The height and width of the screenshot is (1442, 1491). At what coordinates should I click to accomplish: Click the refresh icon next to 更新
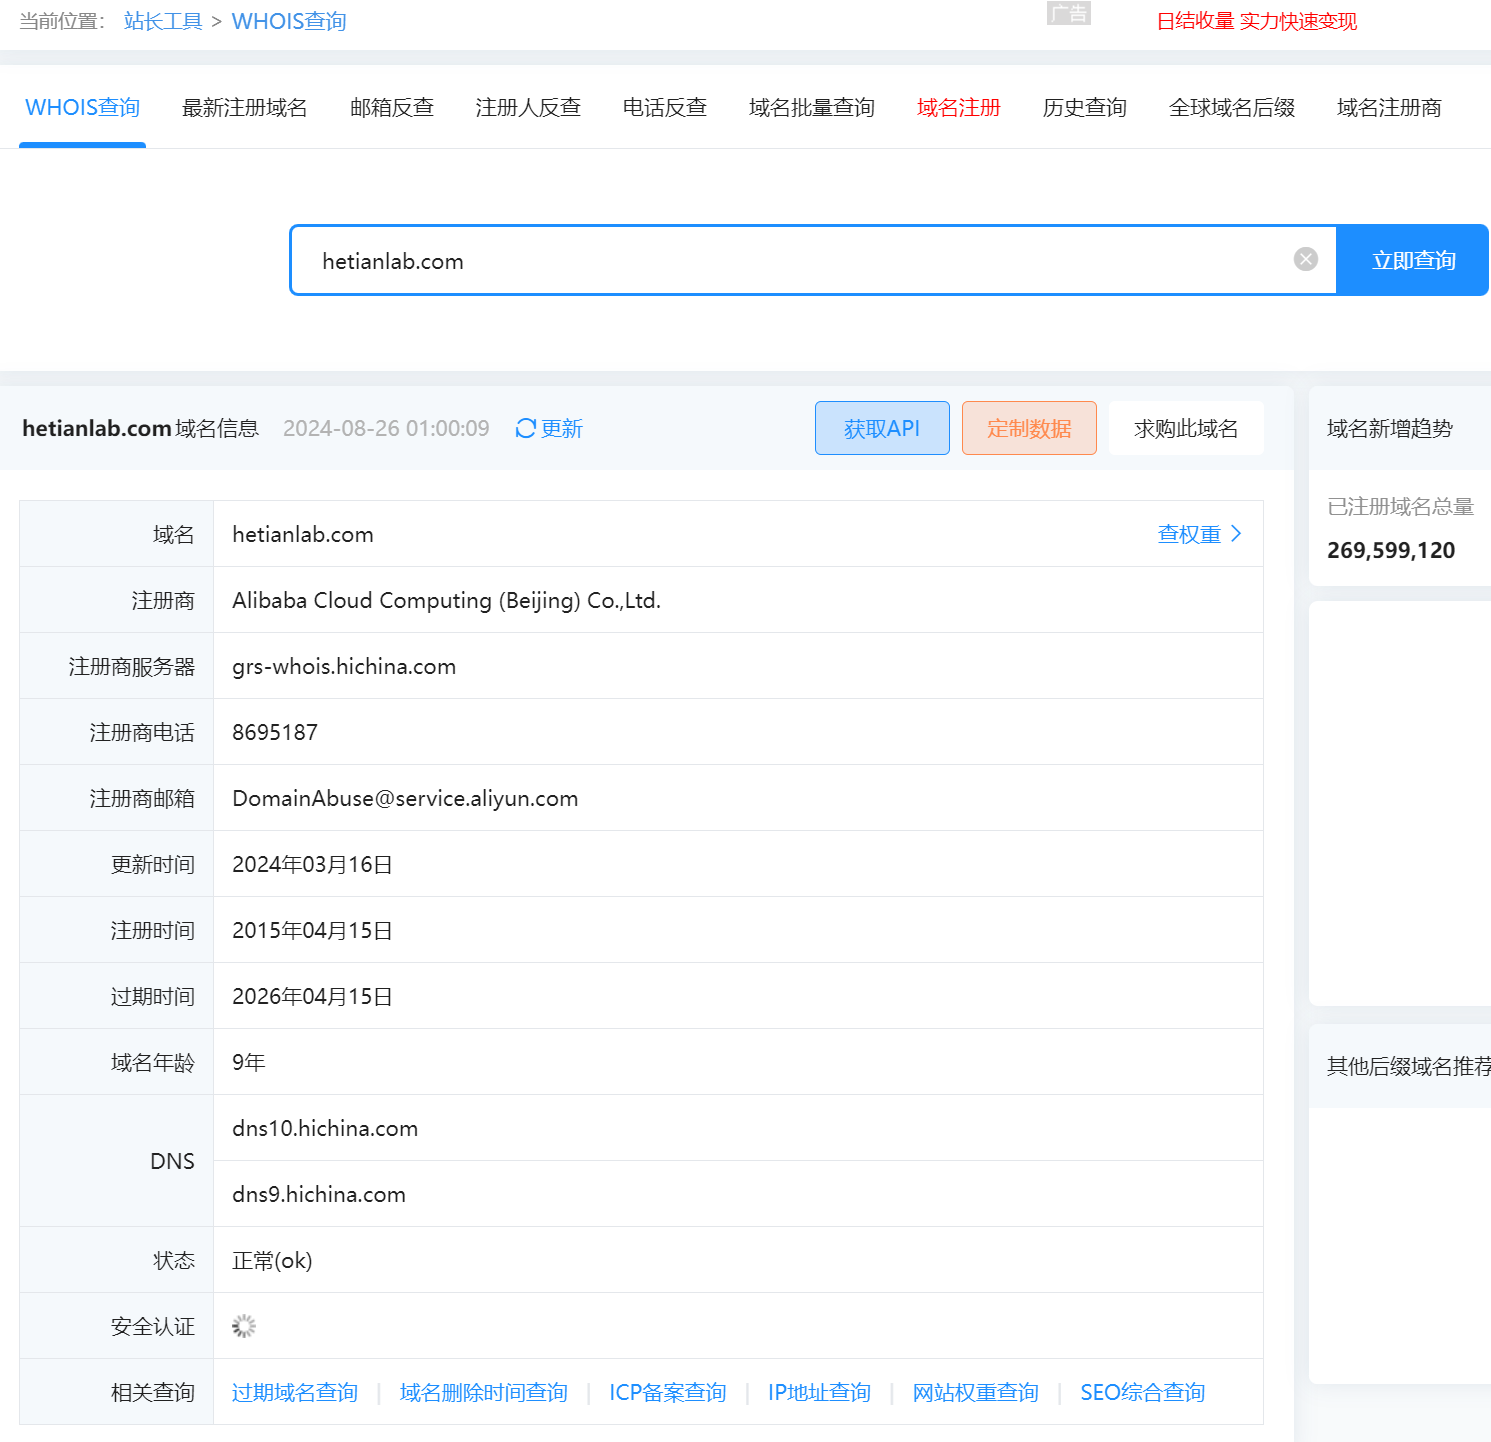[x=525, y=429]
